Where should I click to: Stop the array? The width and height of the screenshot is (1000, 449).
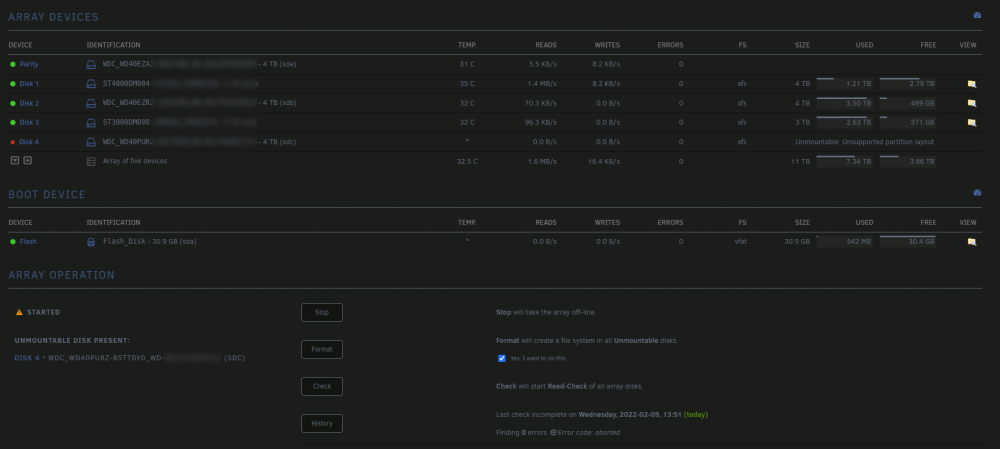[322, 313]
